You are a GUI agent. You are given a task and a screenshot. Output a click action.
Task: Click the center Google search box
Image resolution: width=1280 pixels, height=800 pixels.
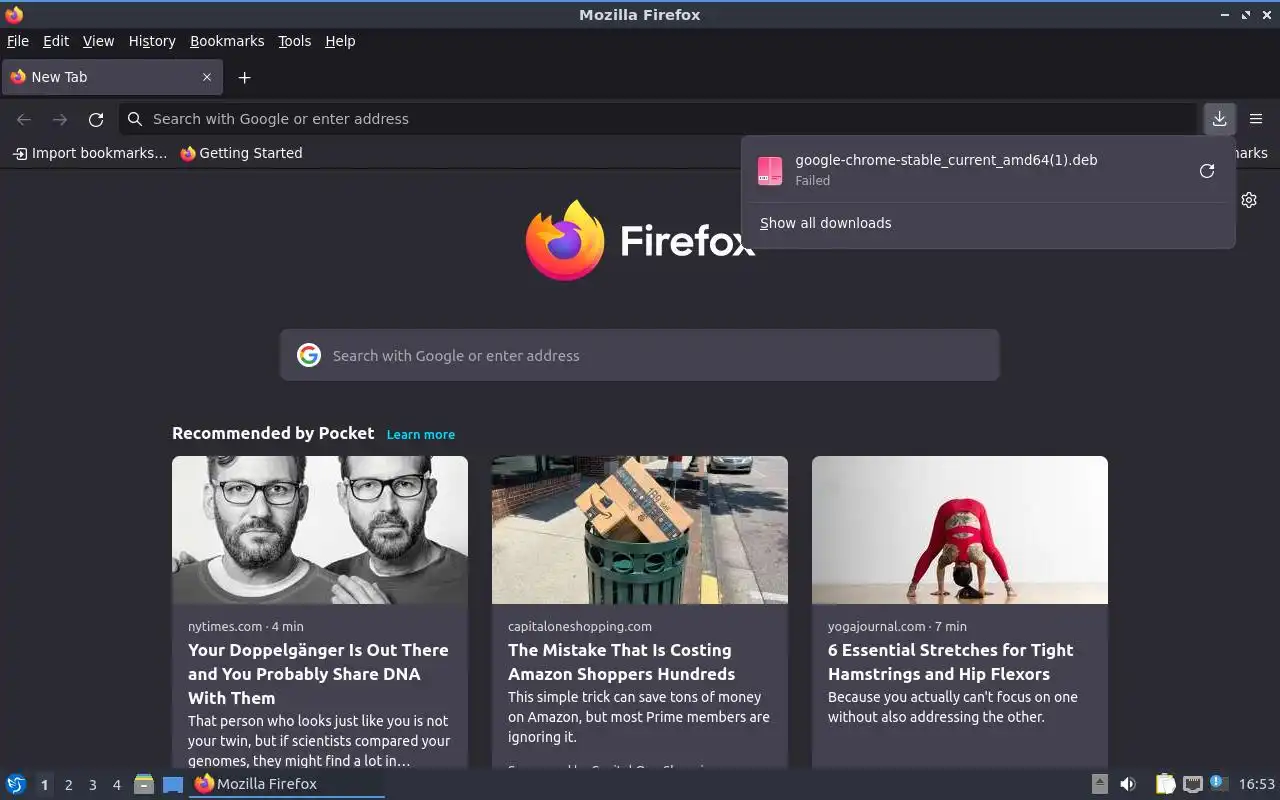coord(640,355)
